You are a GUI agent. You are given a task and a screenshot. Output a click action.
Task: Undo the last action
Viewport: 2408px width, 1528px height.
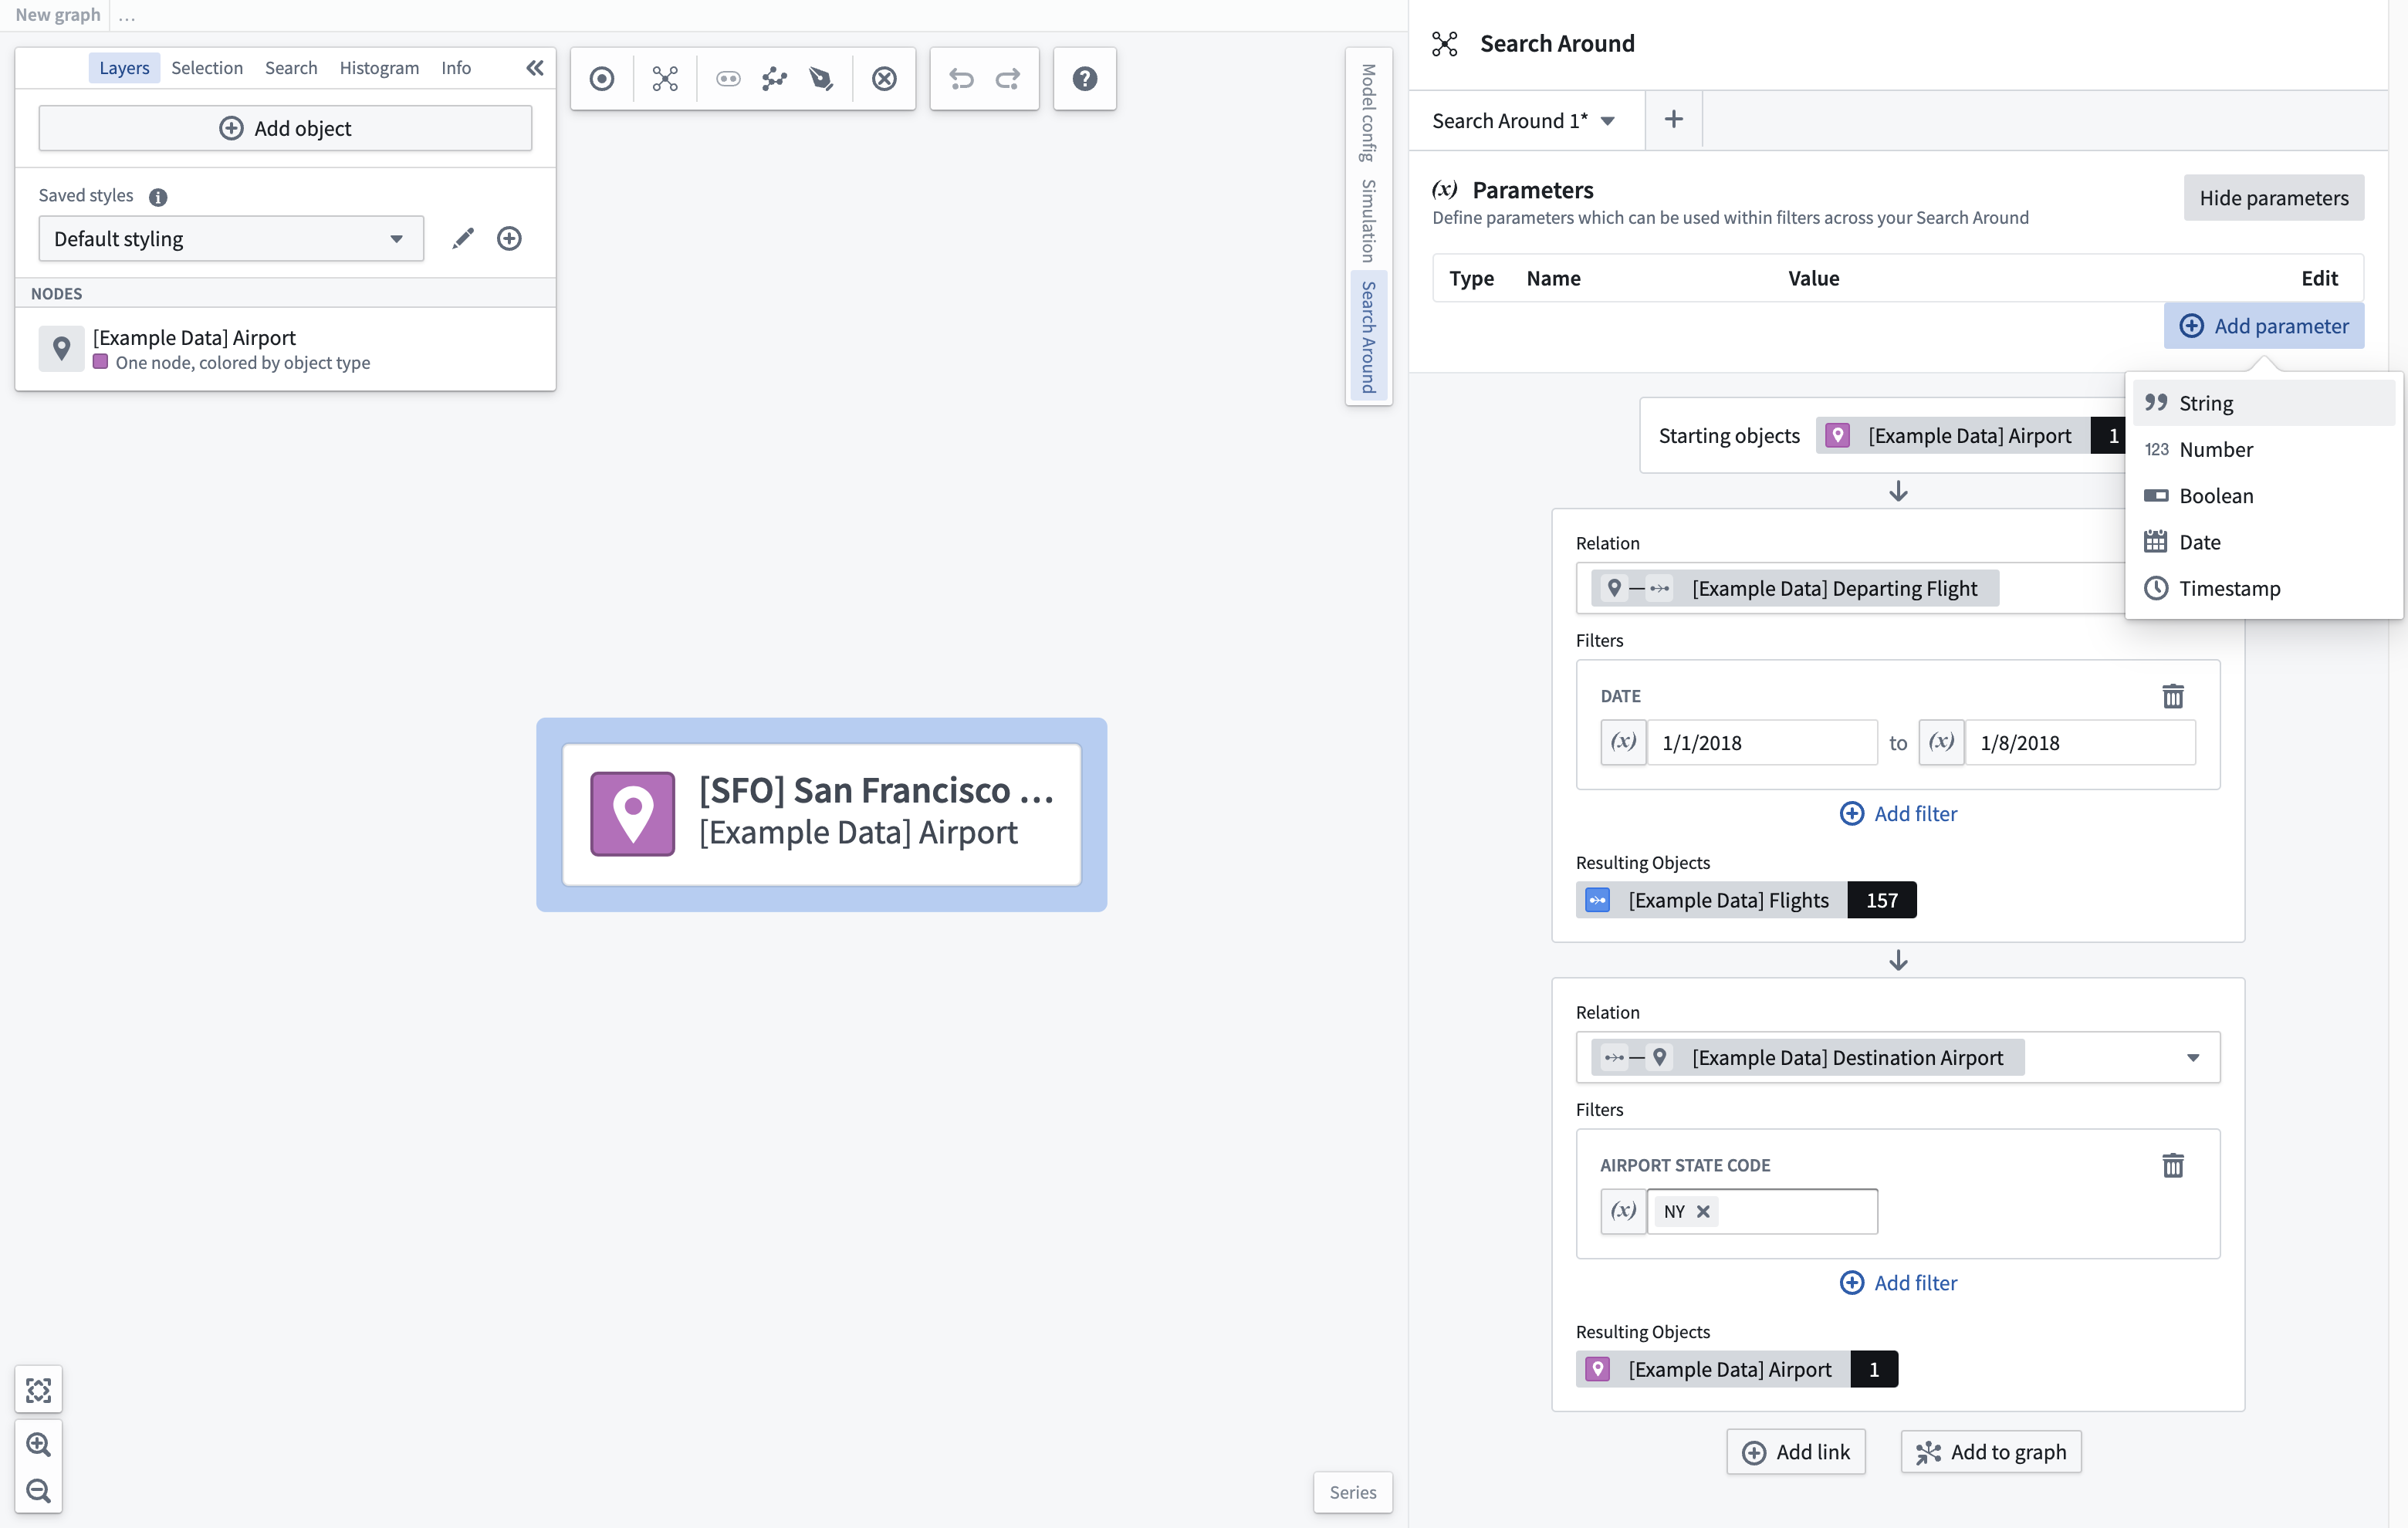click(961, 79)
